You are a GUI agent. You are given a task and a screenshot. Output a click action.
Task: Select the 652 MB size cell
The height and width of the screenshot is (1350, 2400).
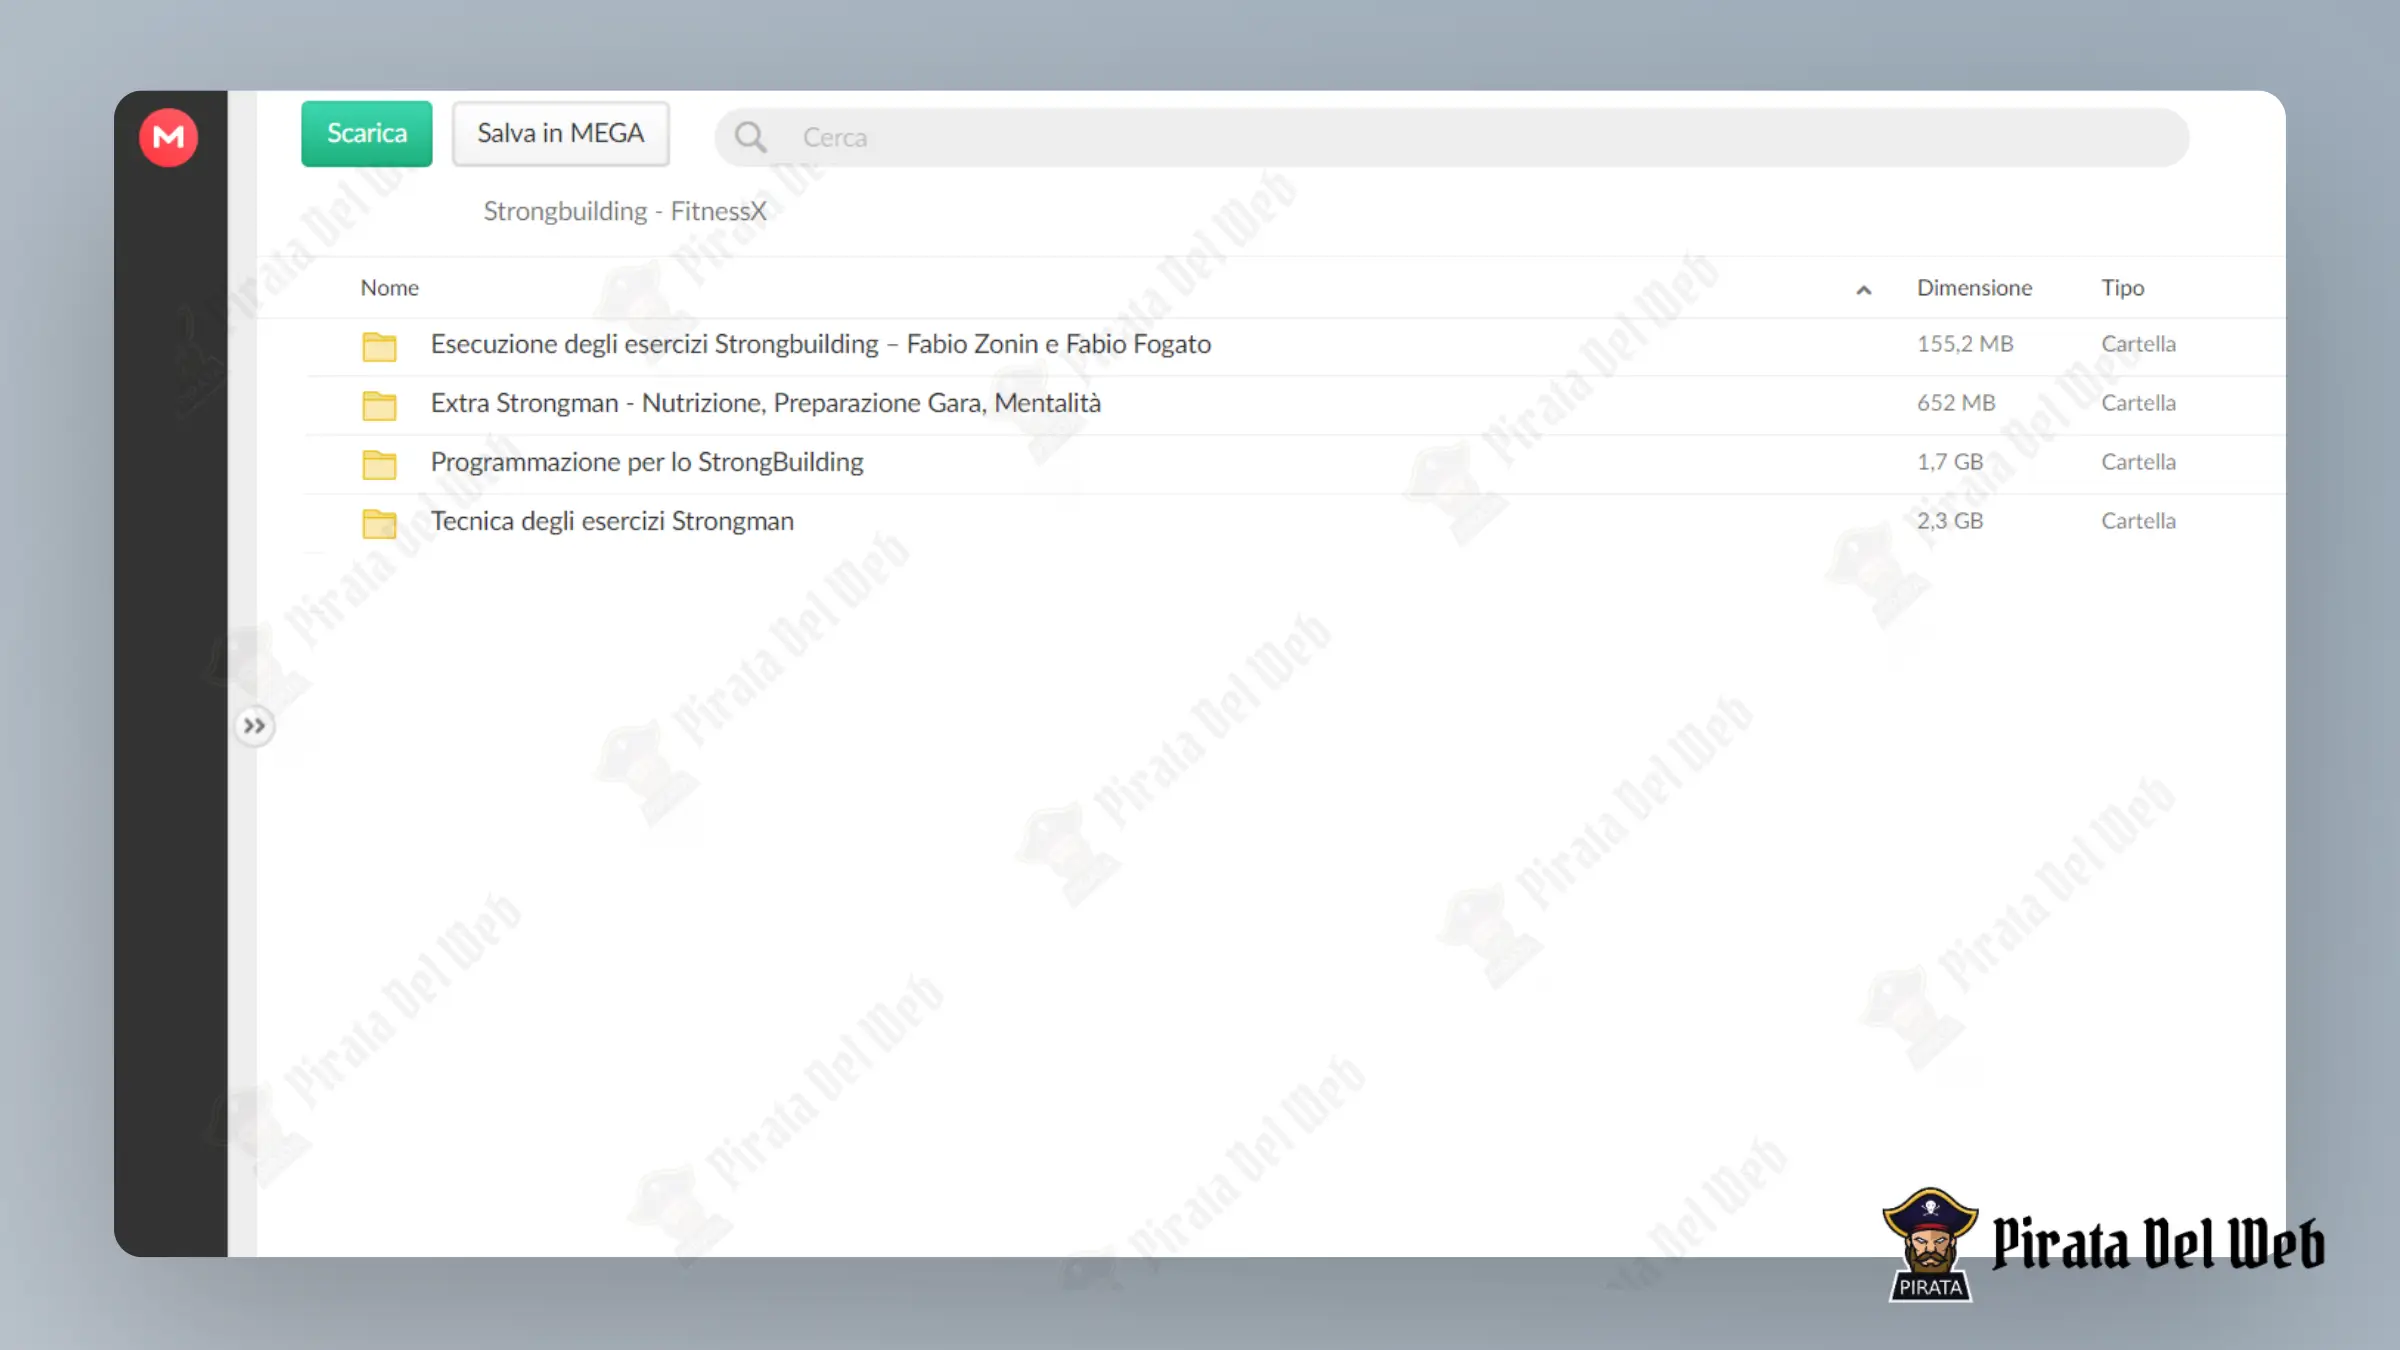1956,403
